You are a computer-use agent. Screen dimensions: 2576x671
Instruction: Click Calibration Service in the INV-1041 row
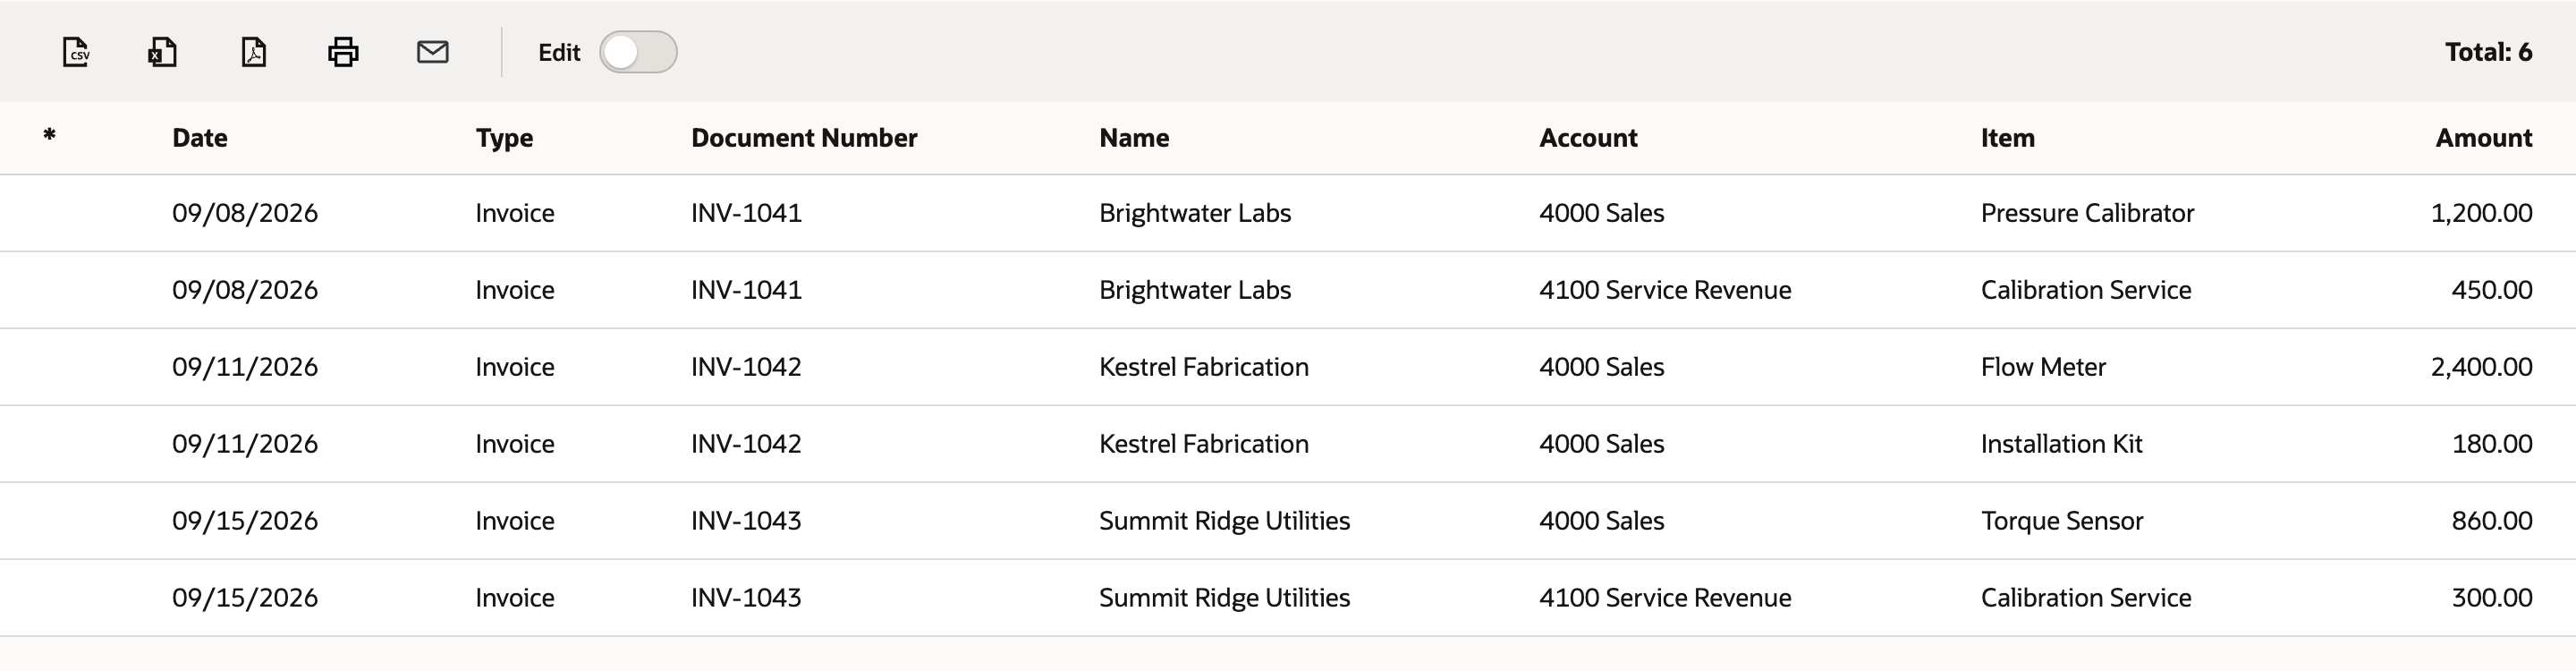tap(2086, 290)
